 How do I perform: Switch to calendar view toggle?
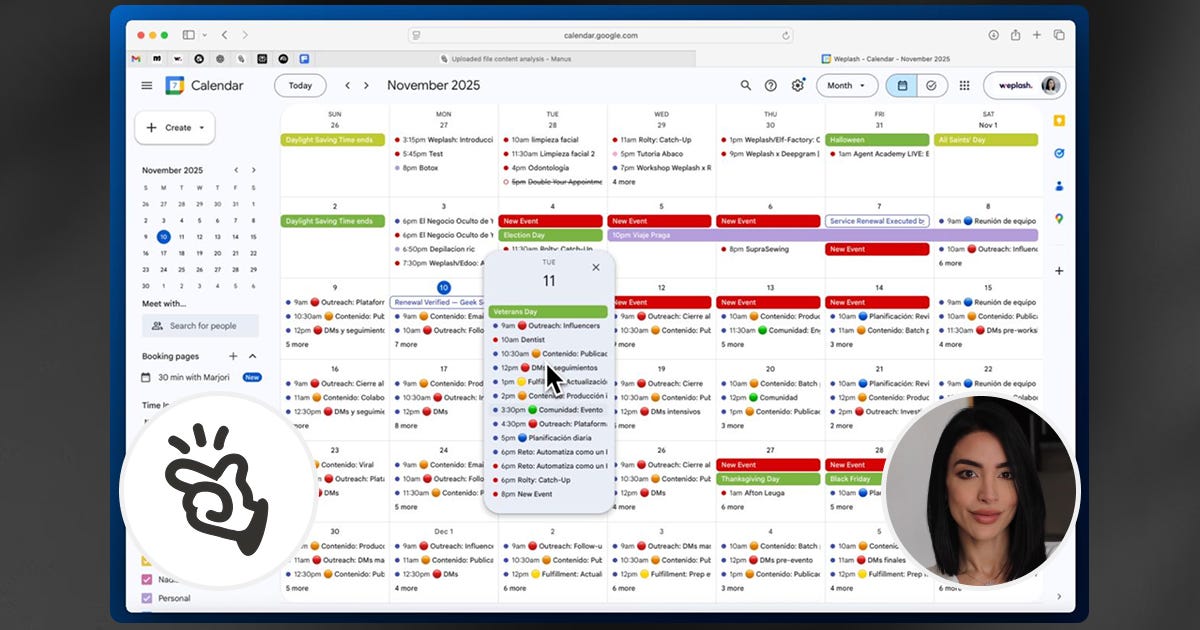(902, 86)
